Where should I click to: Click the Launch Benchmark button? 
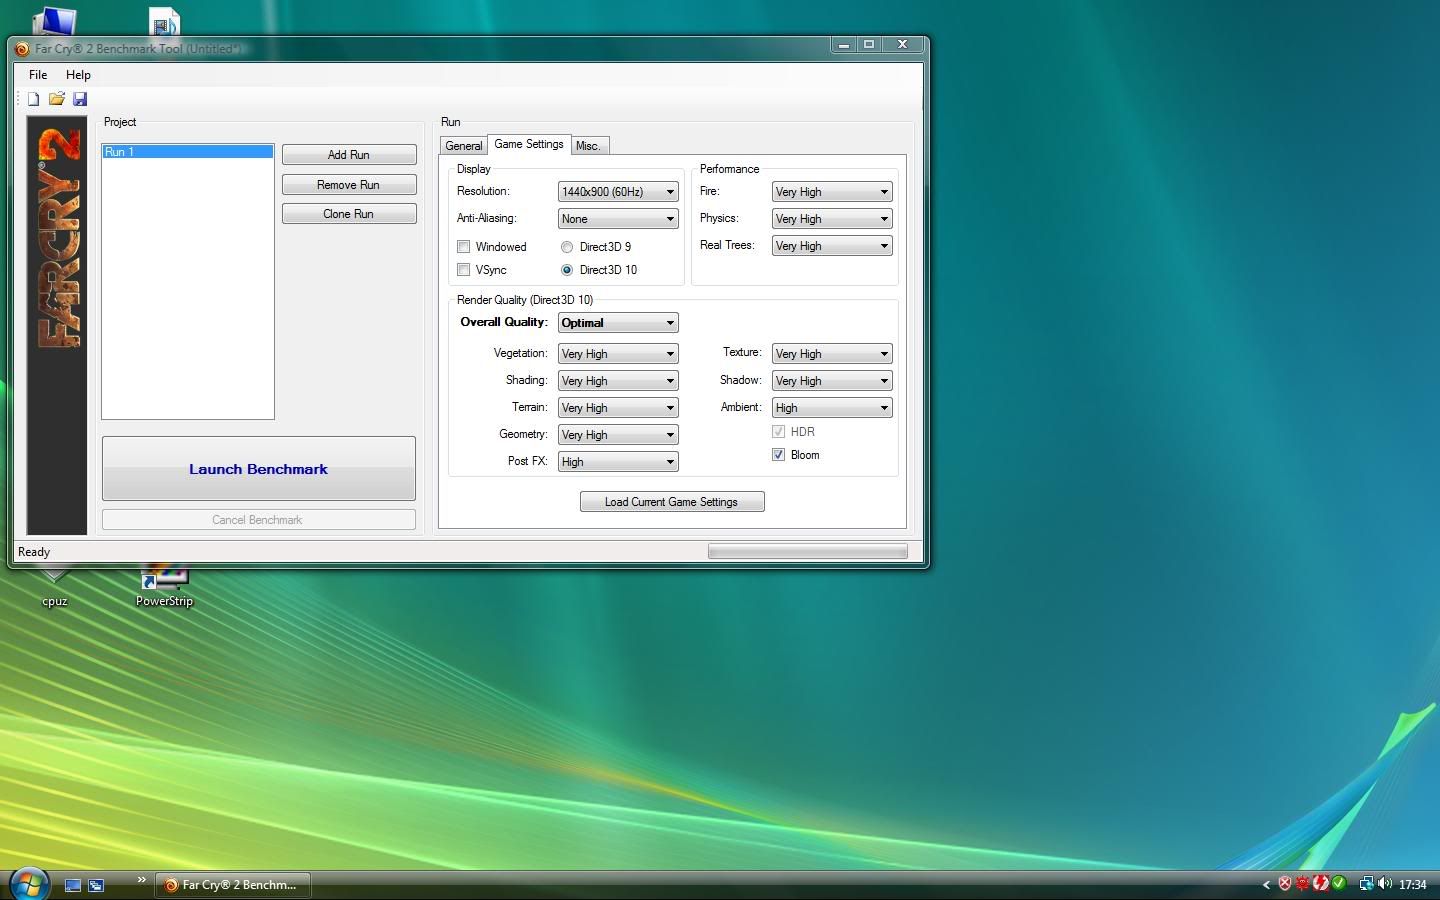pos(259,469)
